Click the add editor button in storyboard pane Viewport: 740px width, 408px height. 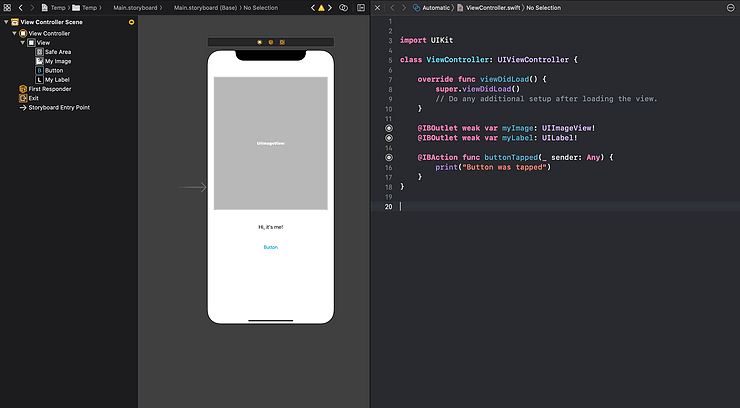point(359,7)
